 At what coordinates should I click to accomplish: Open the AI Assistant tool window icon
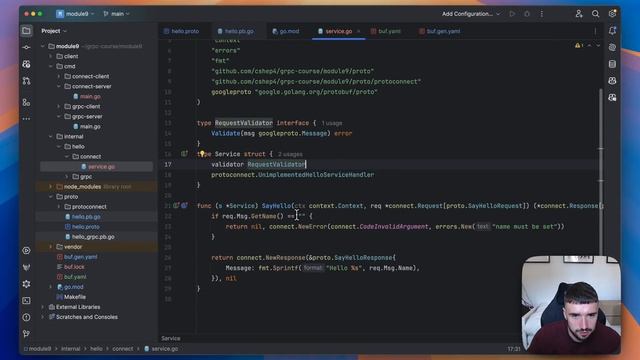click(612, 47)
